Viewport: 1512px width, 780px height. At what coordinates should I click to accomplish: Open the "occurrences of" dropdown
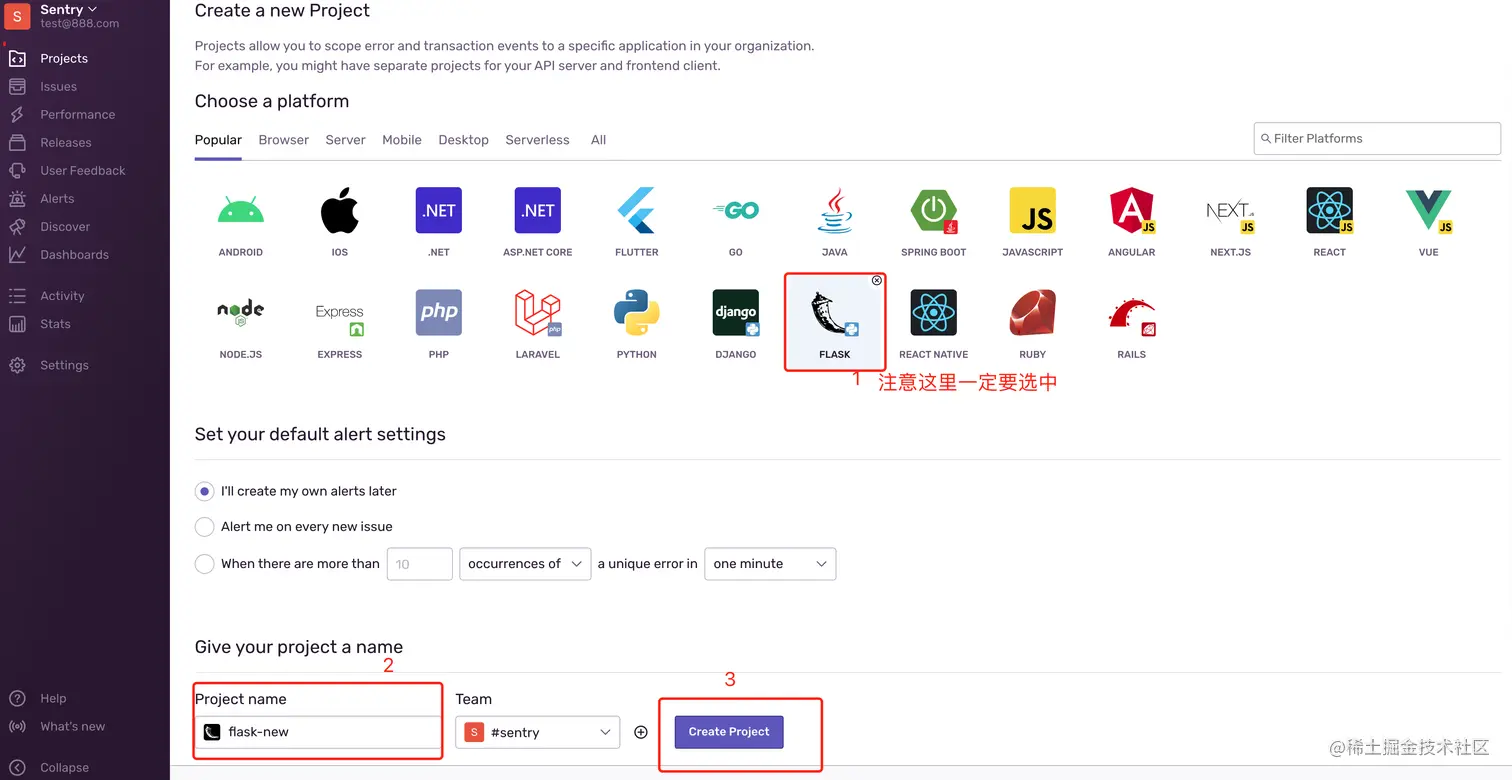[x=524, y=564]
